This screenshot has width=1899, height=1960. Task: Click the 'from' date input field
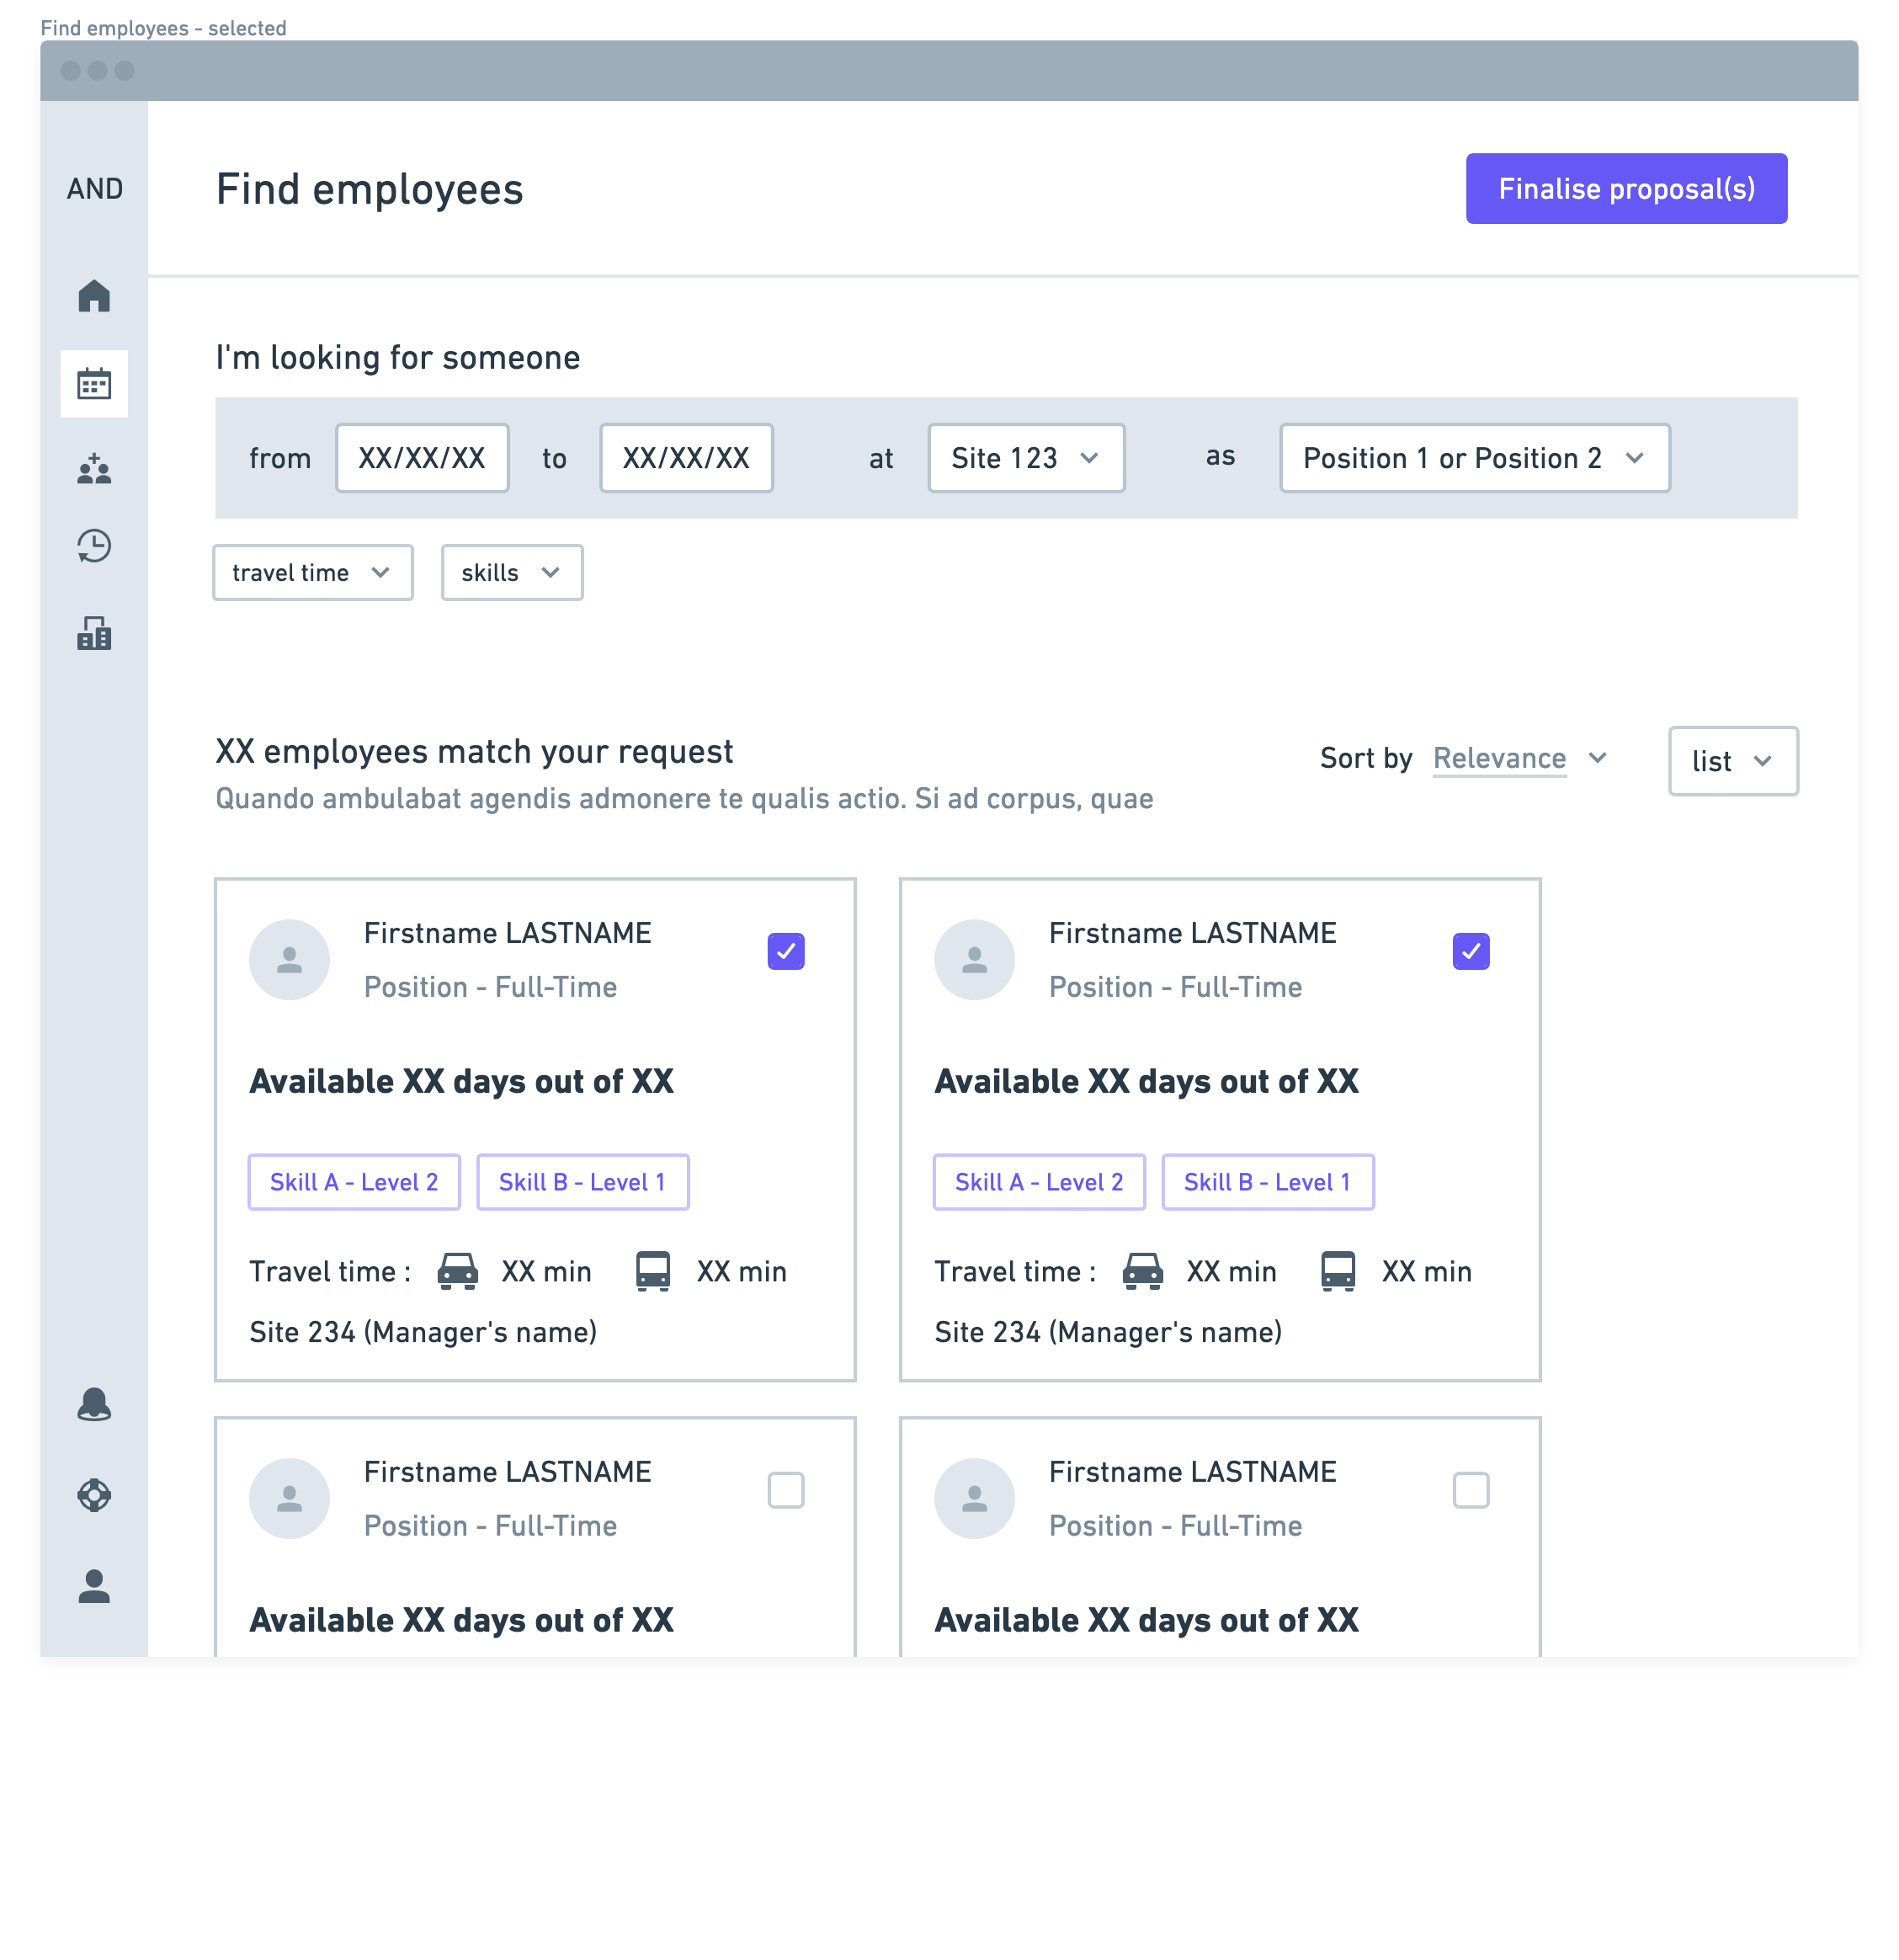[422, 458]
